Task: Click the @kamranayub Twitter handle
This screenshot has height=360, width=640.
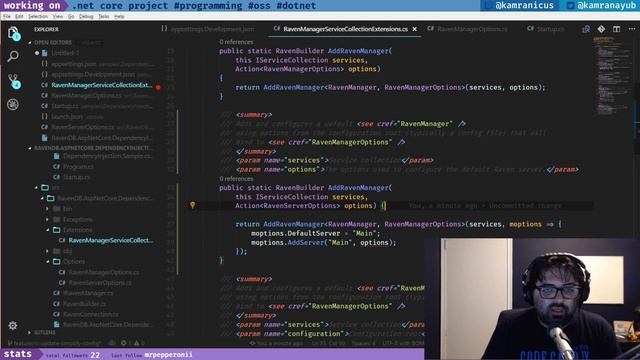Action: tap(607, 5)
